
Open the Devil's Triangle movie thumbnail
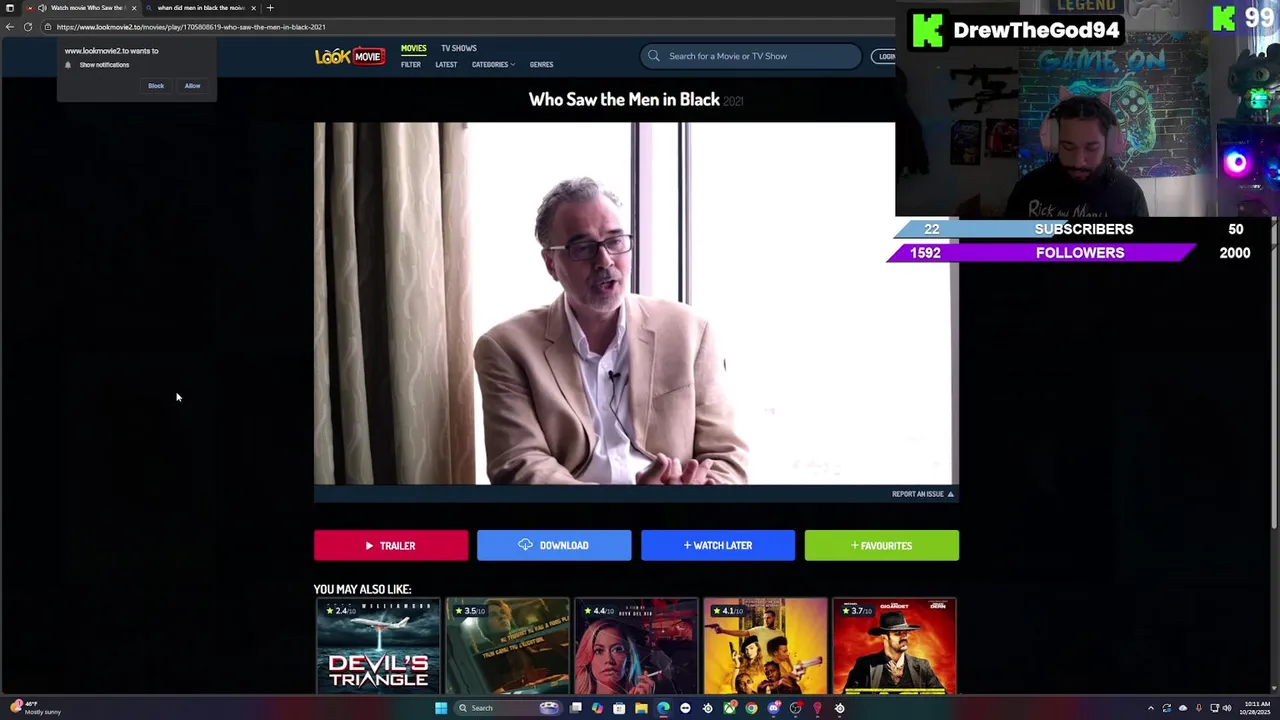coord(378,647)
